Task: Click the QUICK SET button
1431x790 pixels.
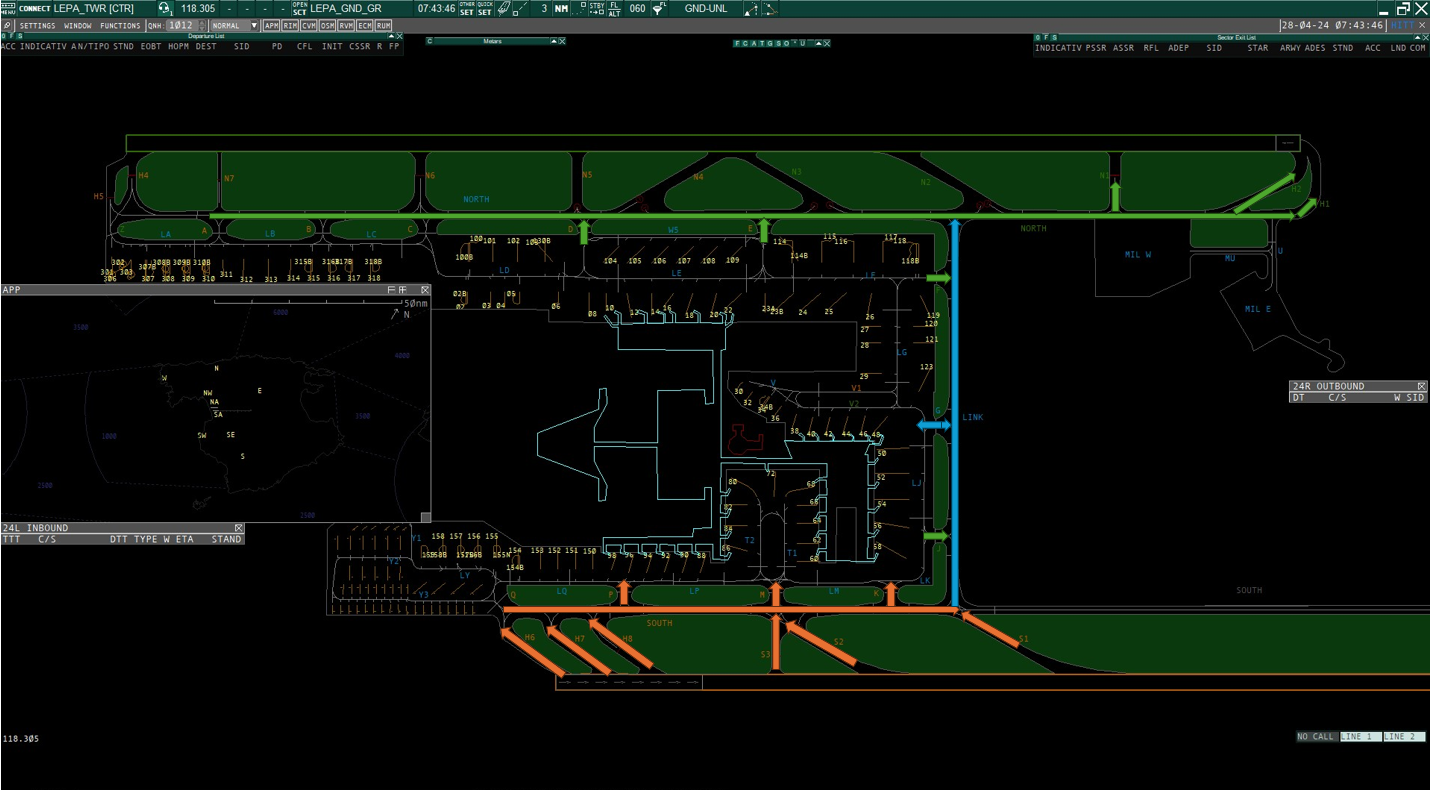Action: pos(484,8)
